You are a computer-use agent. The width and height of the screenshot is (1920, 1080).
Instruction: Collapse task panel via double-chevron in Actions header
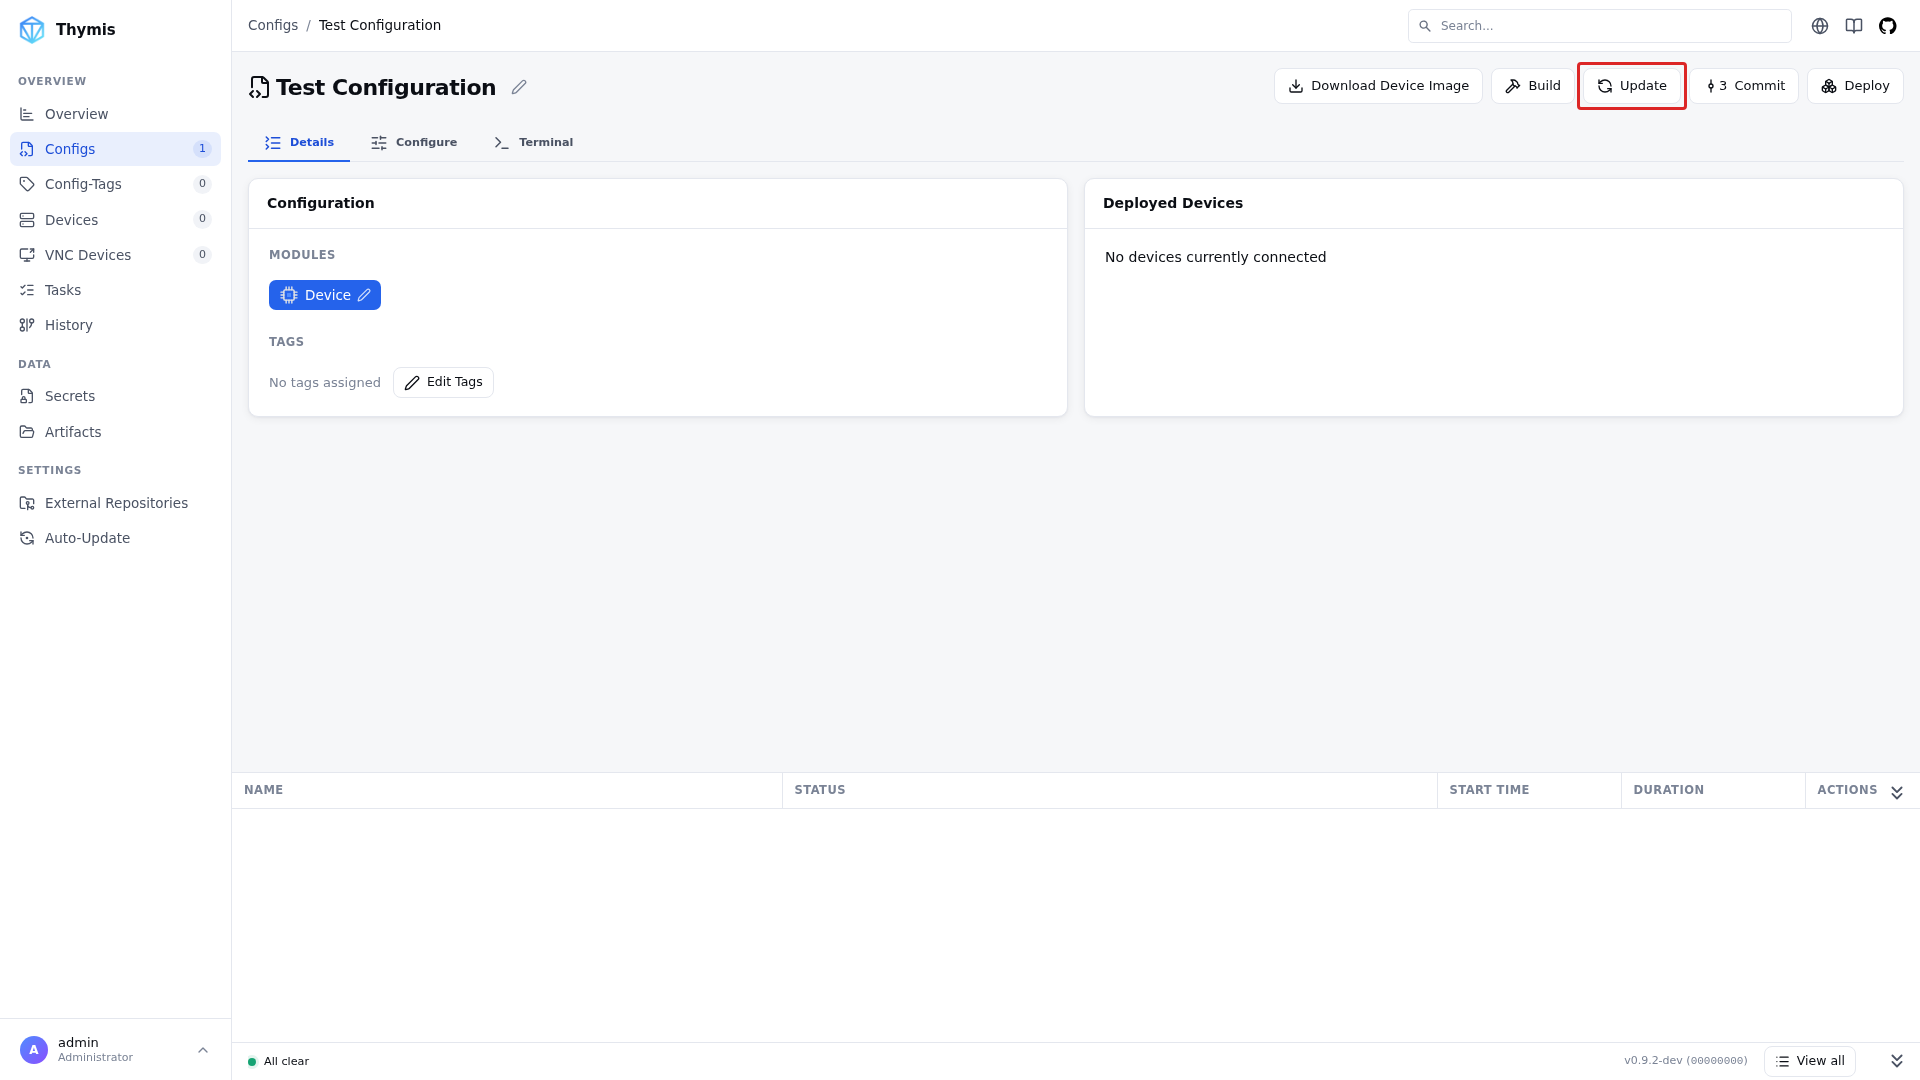(1897, 792)
